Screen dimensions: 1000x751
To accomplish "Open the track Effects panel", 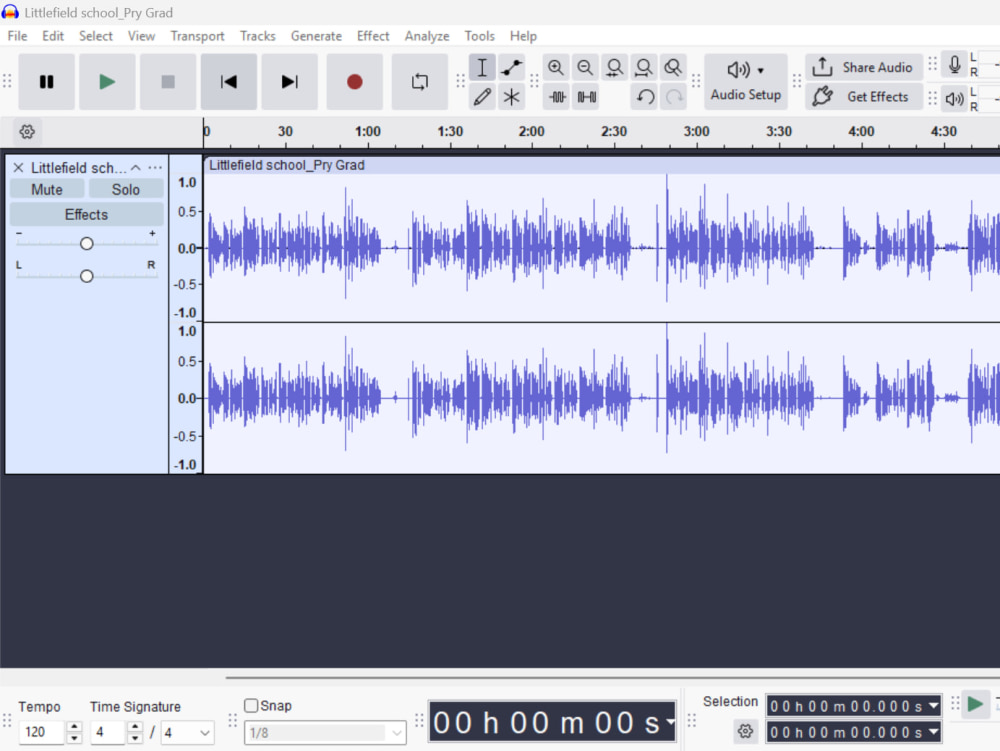I will coord(86,214).
